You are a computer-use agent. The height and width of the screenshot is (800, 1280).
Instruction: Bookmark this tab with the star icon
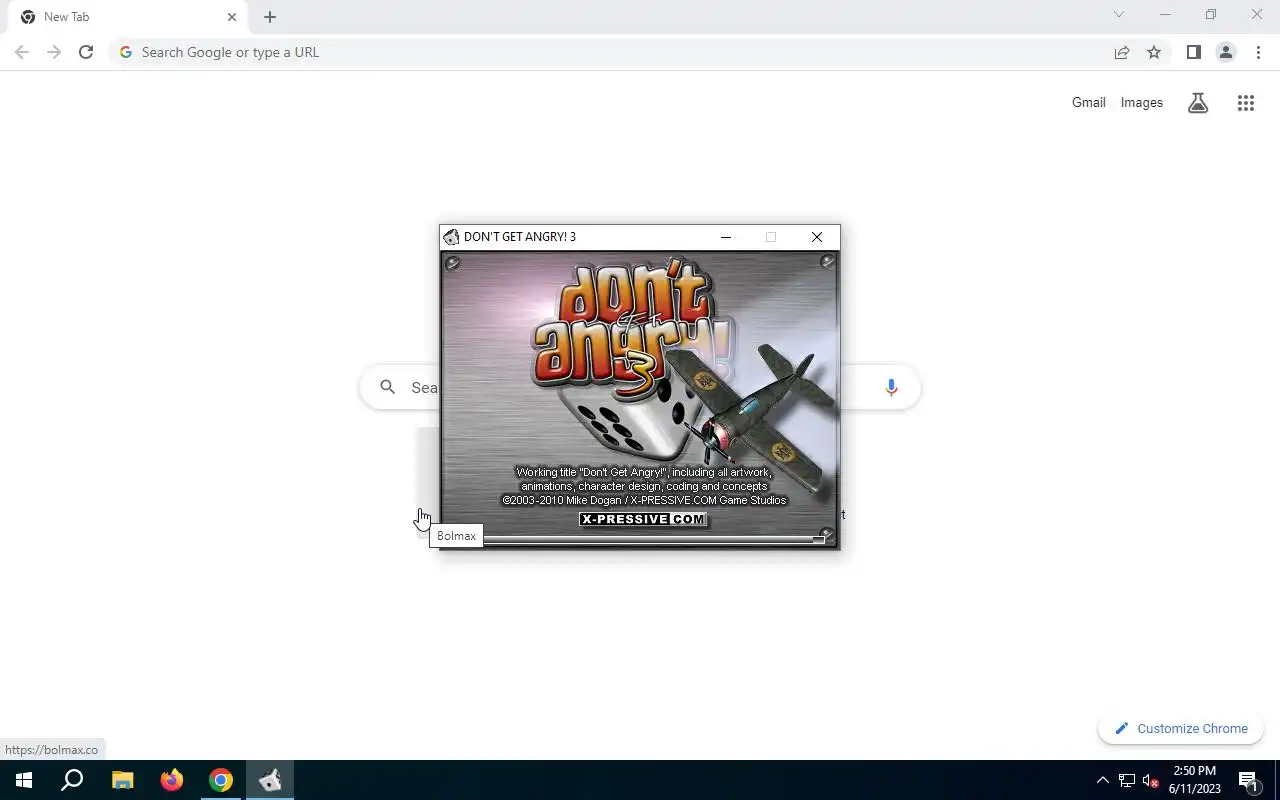[x=1154, y=52]
